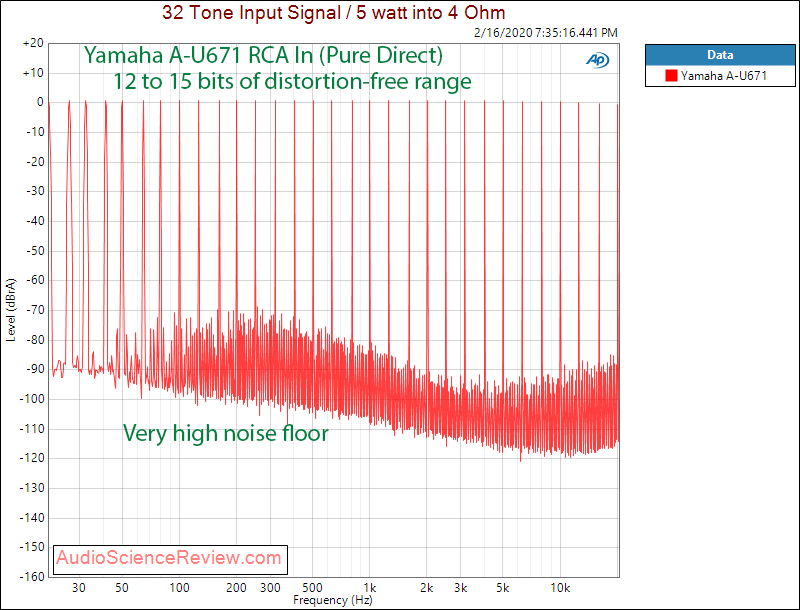This screenshot has height=610, width=800.
Task: Click the 3k frequency tick label
Action: [x=461, y=588]
